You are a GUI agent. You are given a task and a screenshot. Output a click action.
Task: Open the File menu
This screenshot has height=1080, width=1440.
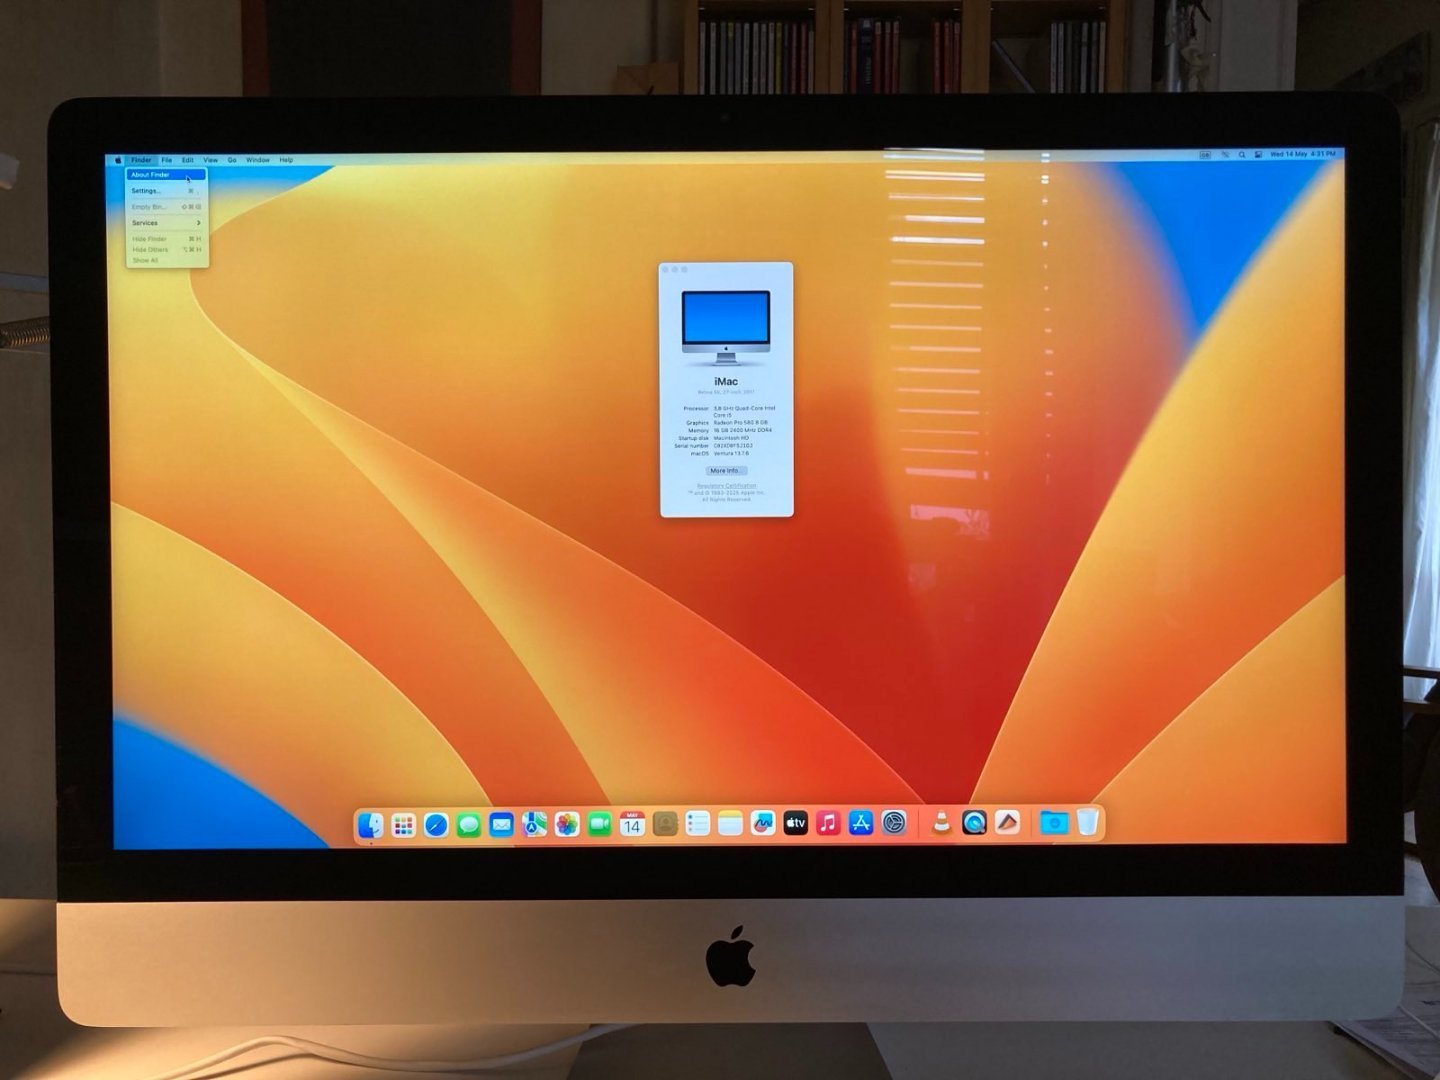(x=167, y=160)
